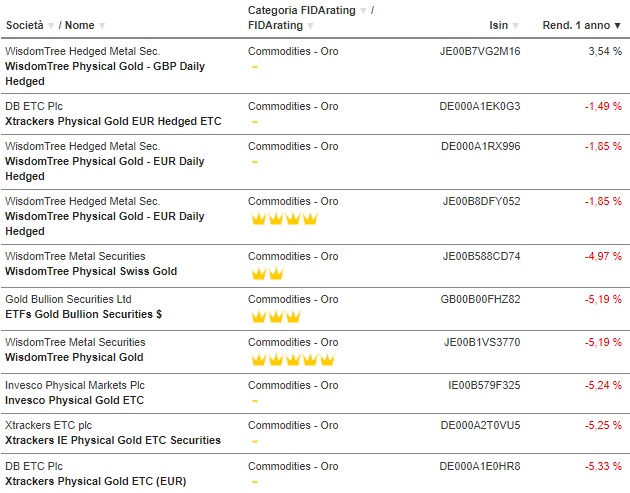Open WisdomTree Physical Gold - GBP Daily Hedged
Screen dimensions: 630x493
[x=105, y=74]
